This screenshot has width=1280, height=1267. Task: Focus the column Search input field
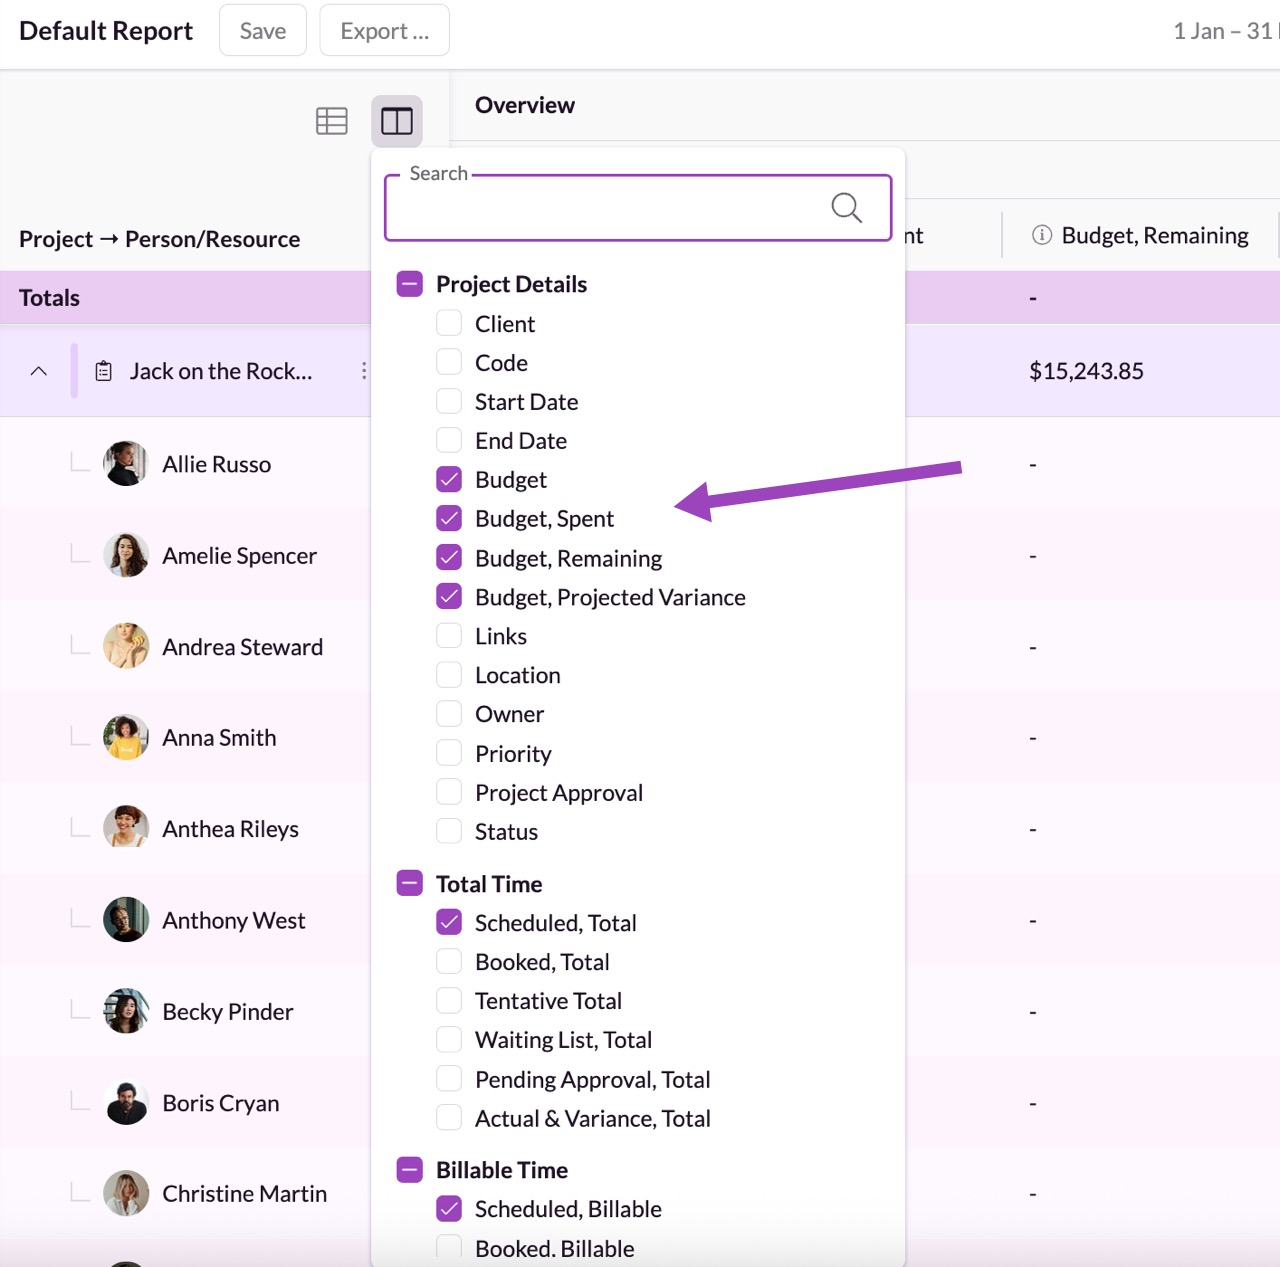click(x=610, y=208)
